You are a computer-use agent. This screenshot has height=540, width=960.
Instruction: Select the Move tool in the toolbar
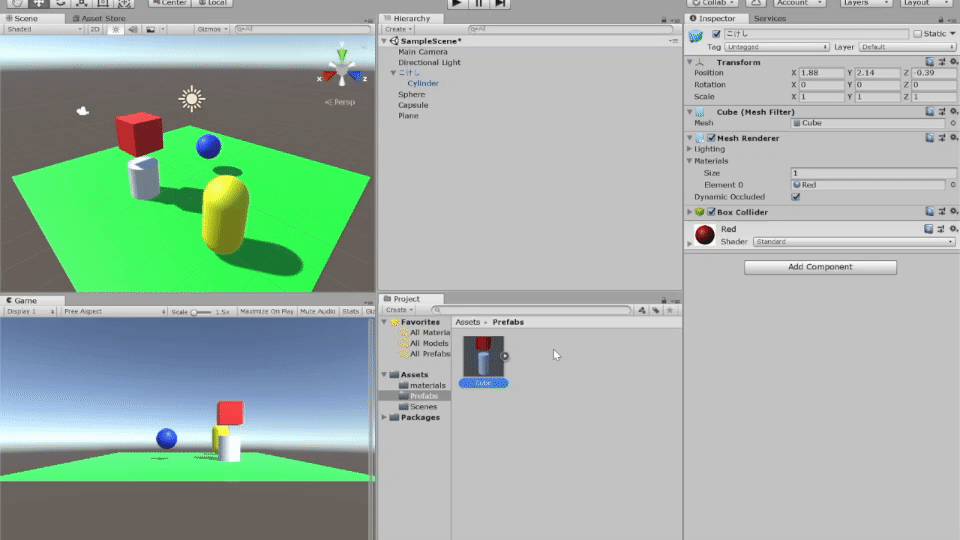tap(38, 3)
